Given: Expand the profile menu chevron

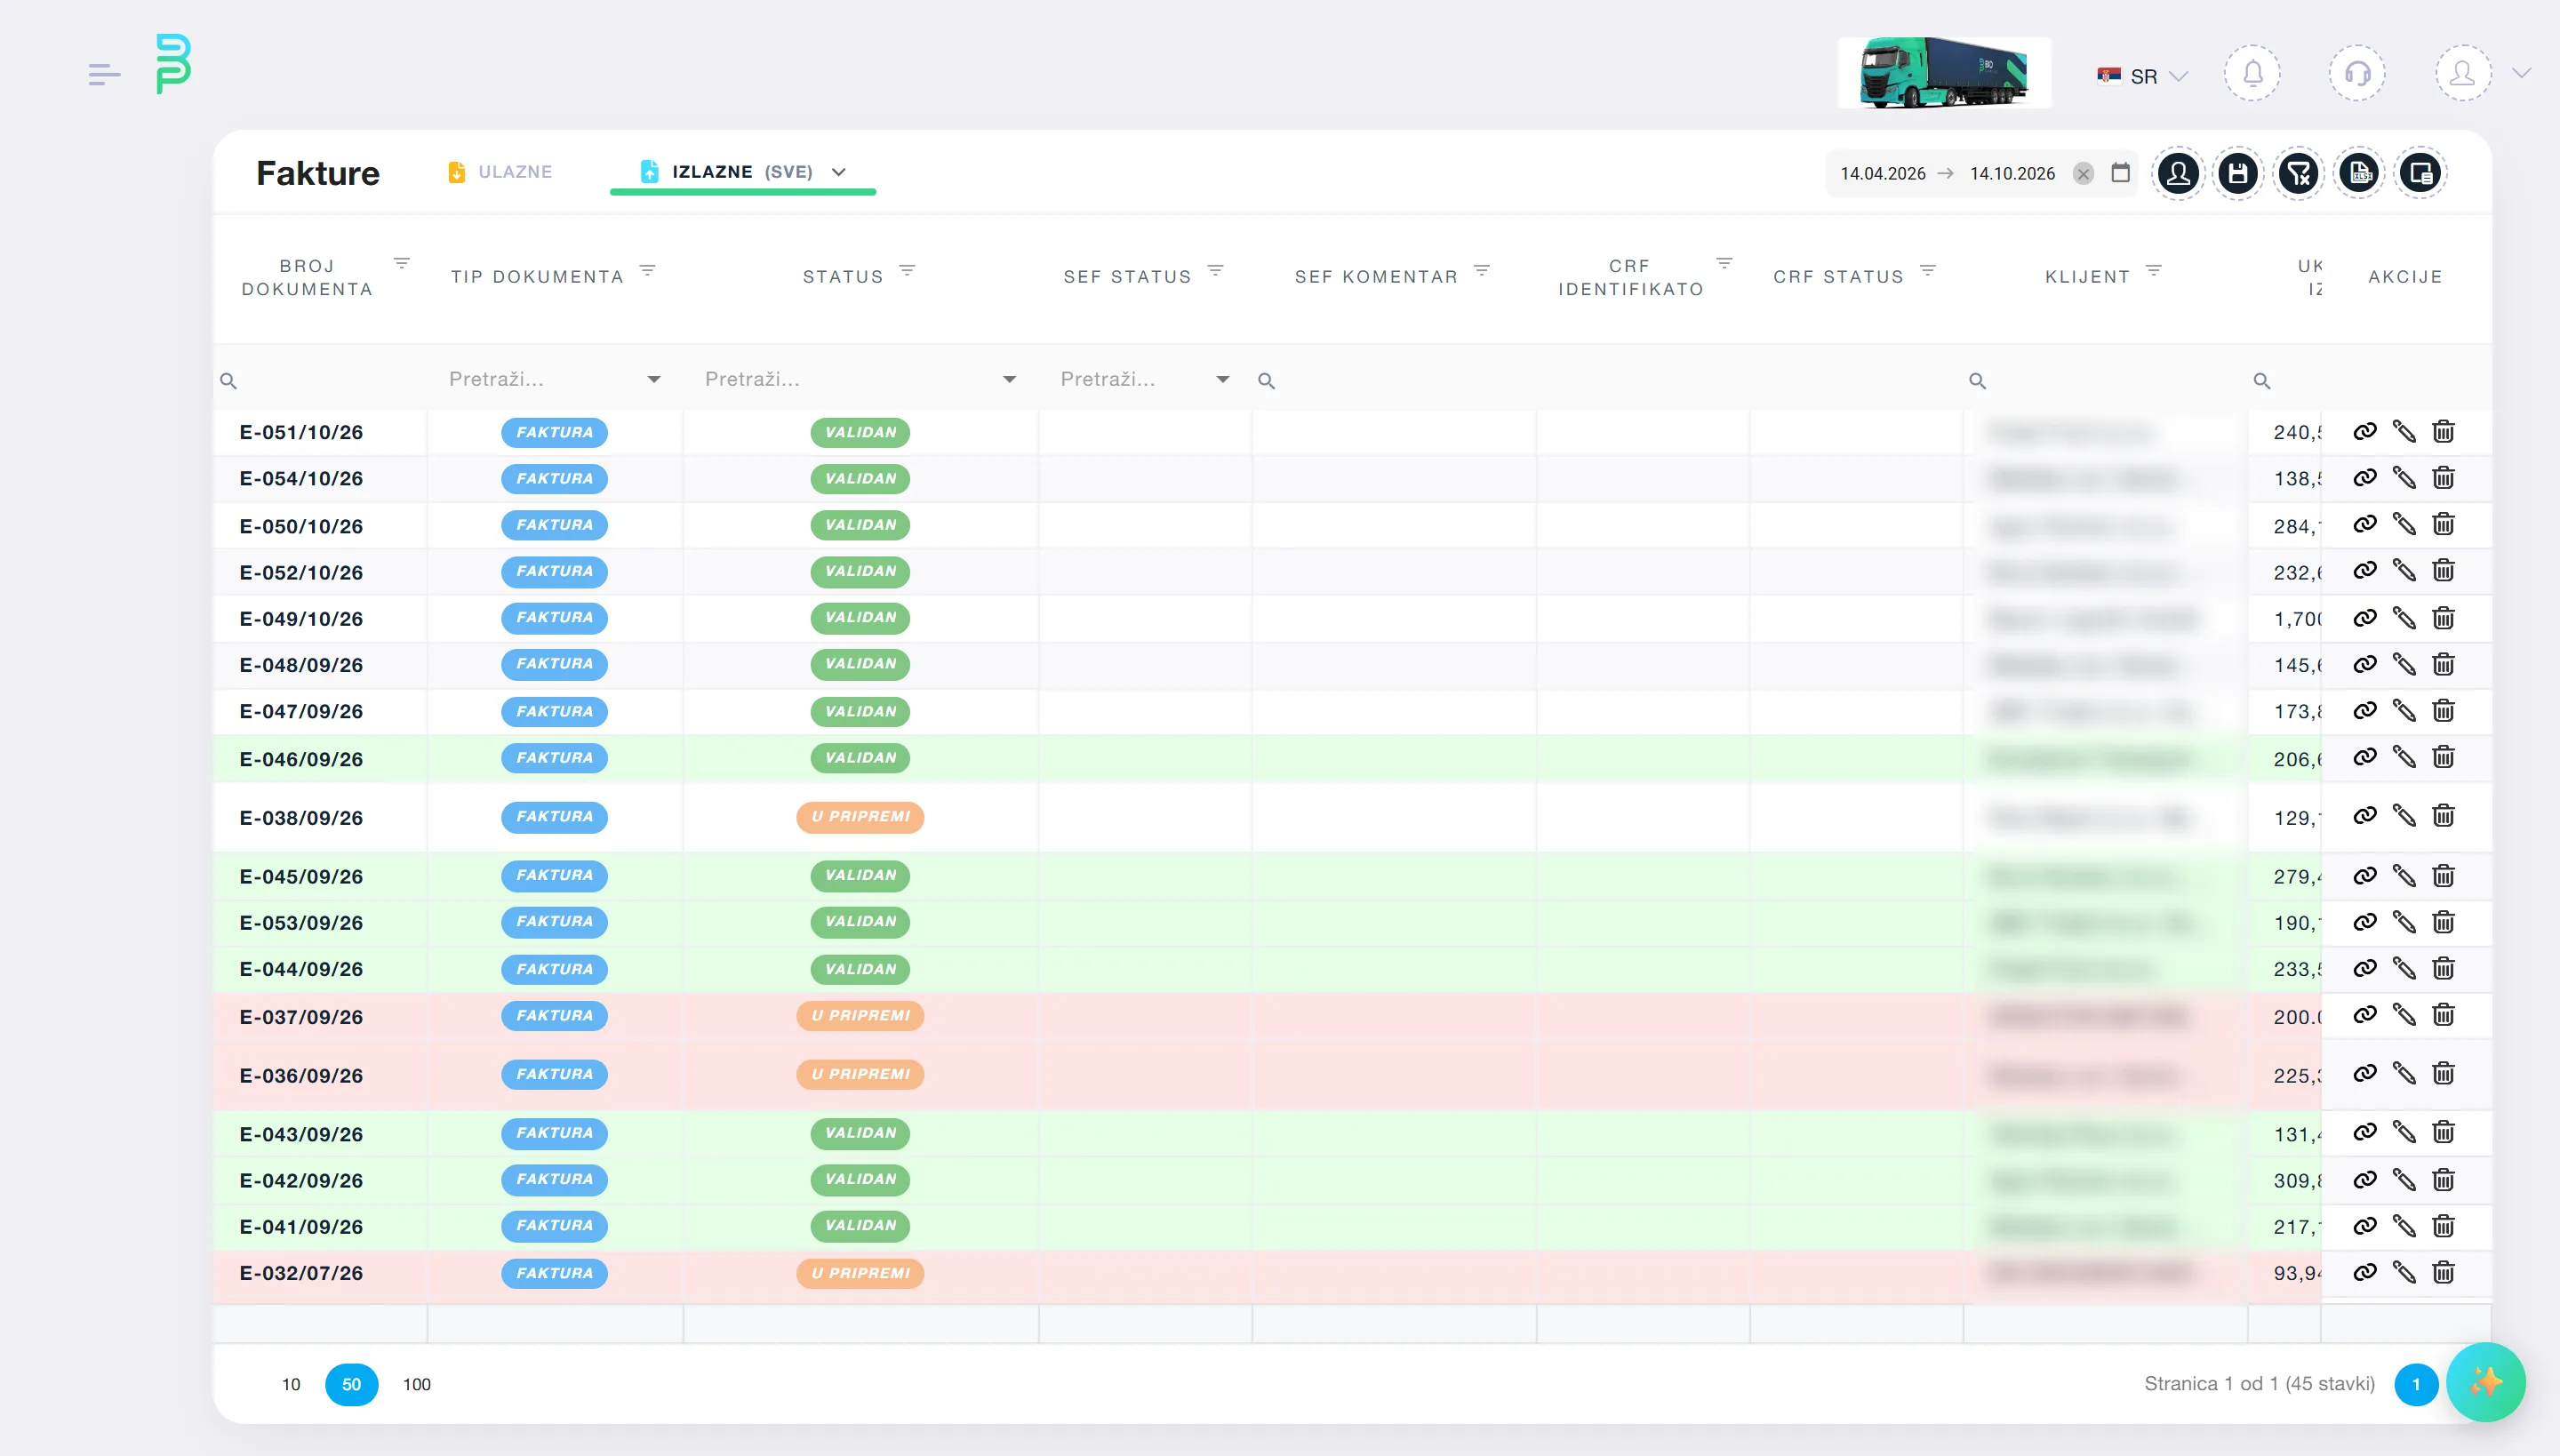Looking at the screenshot, I should pyautogui.click(x=2521, y=74).
